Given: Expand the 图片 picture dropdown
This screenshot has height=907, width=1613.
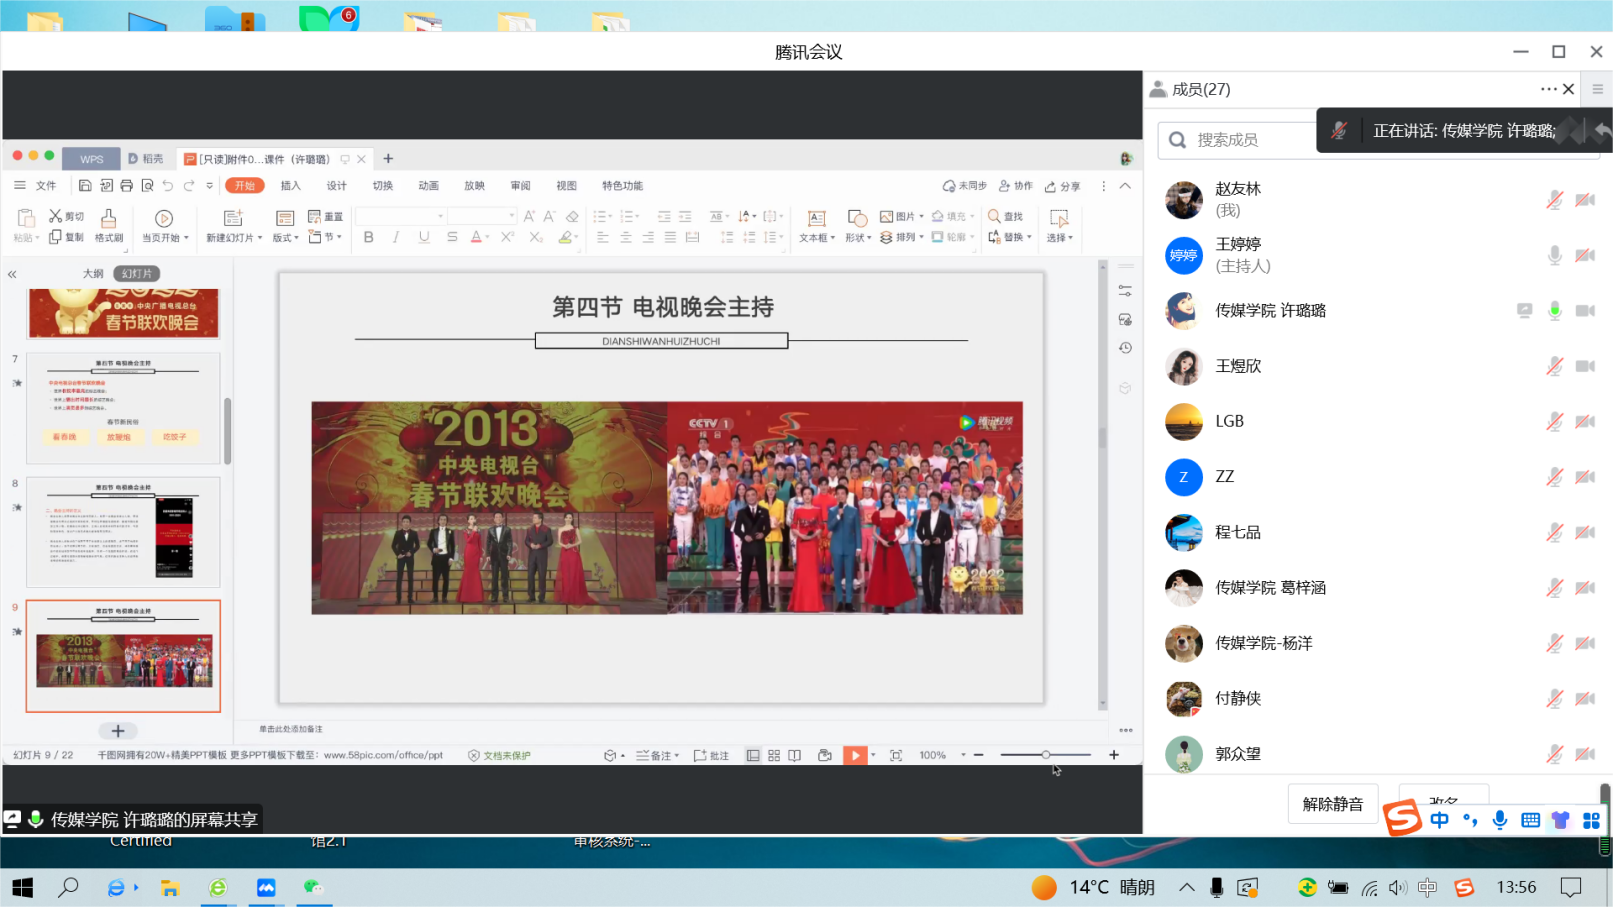Looking at the screenshot, I should (921, 216).
